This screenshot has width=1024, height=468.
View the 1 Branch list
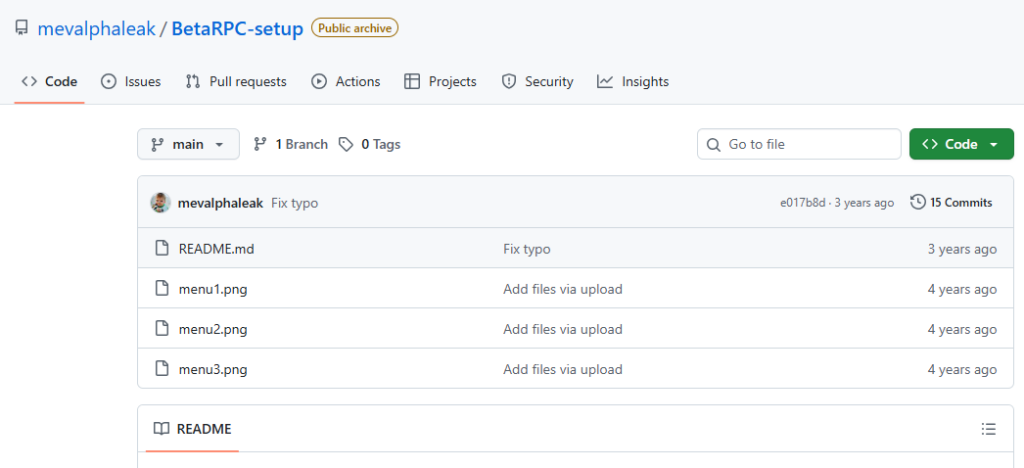point(291,144)
